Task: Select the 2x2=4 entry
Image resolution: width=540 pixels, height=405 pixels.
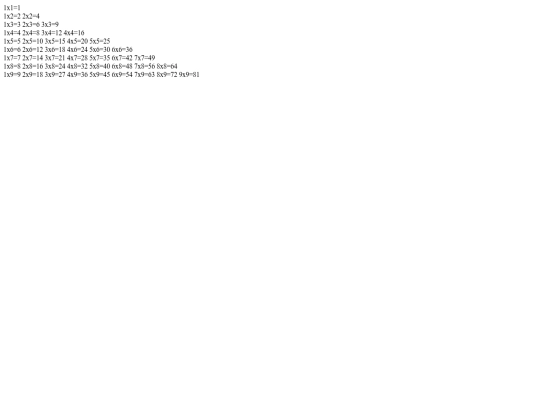Action: pos(31,16)
